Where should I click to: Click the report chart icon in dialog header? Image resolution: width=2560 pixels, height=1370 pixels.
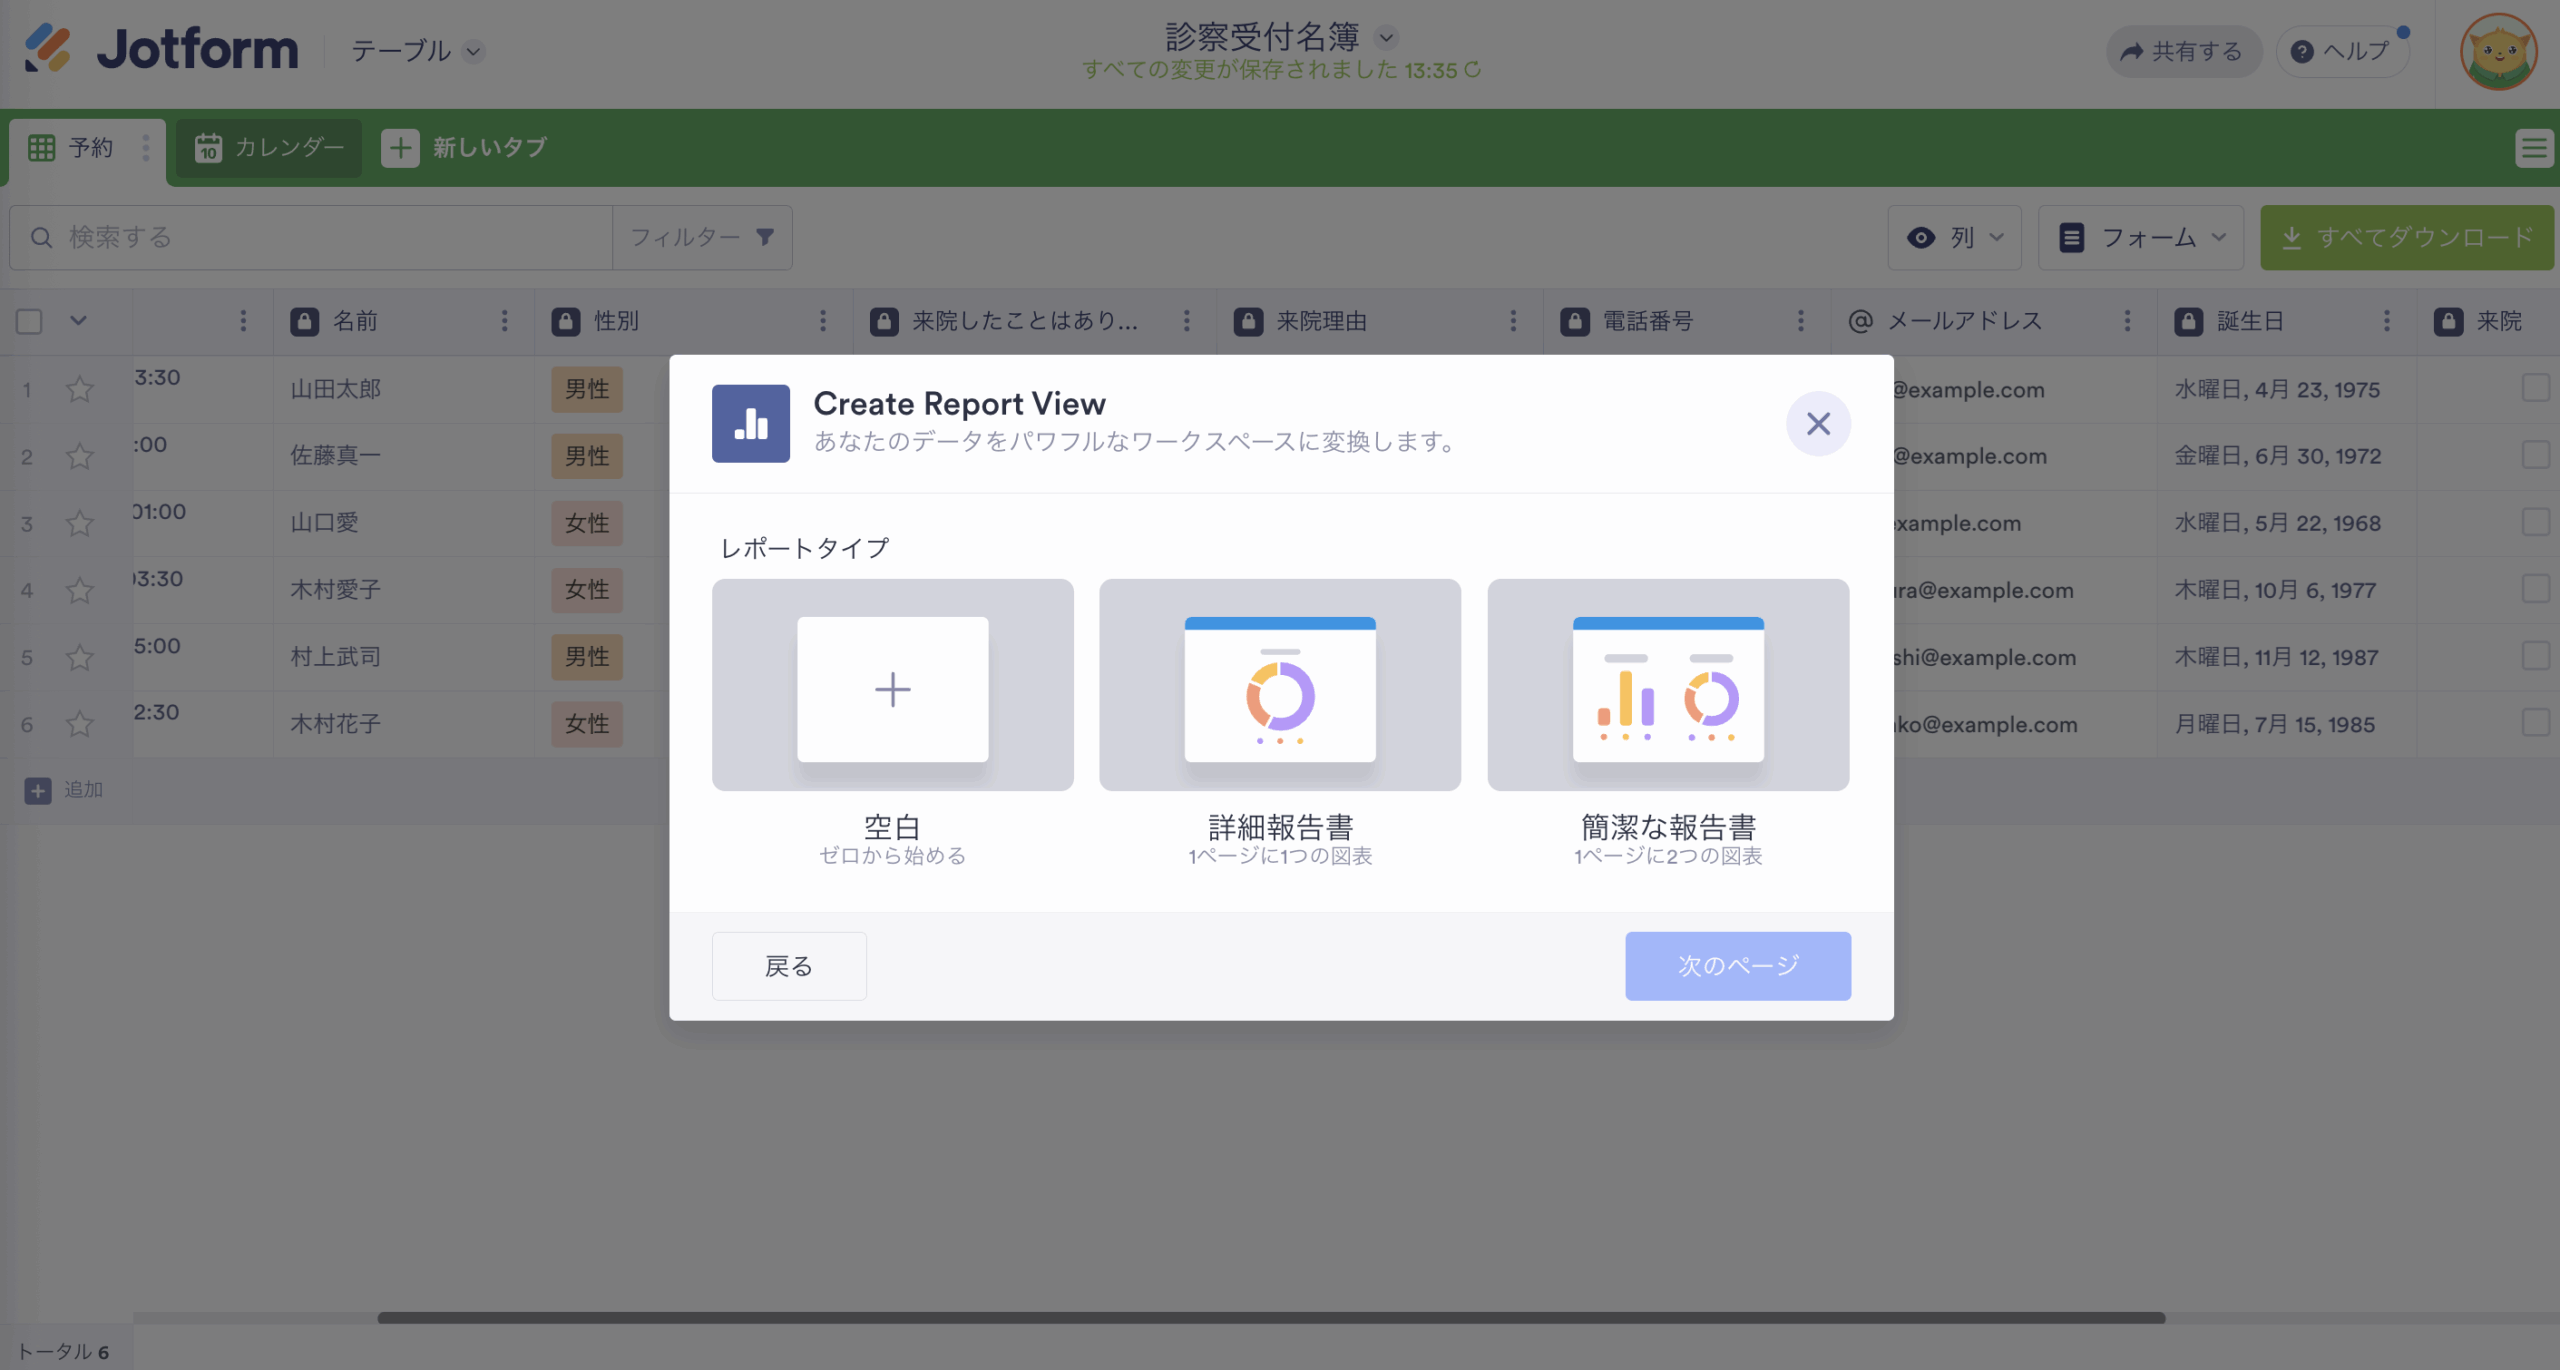[x=751, y=424]
